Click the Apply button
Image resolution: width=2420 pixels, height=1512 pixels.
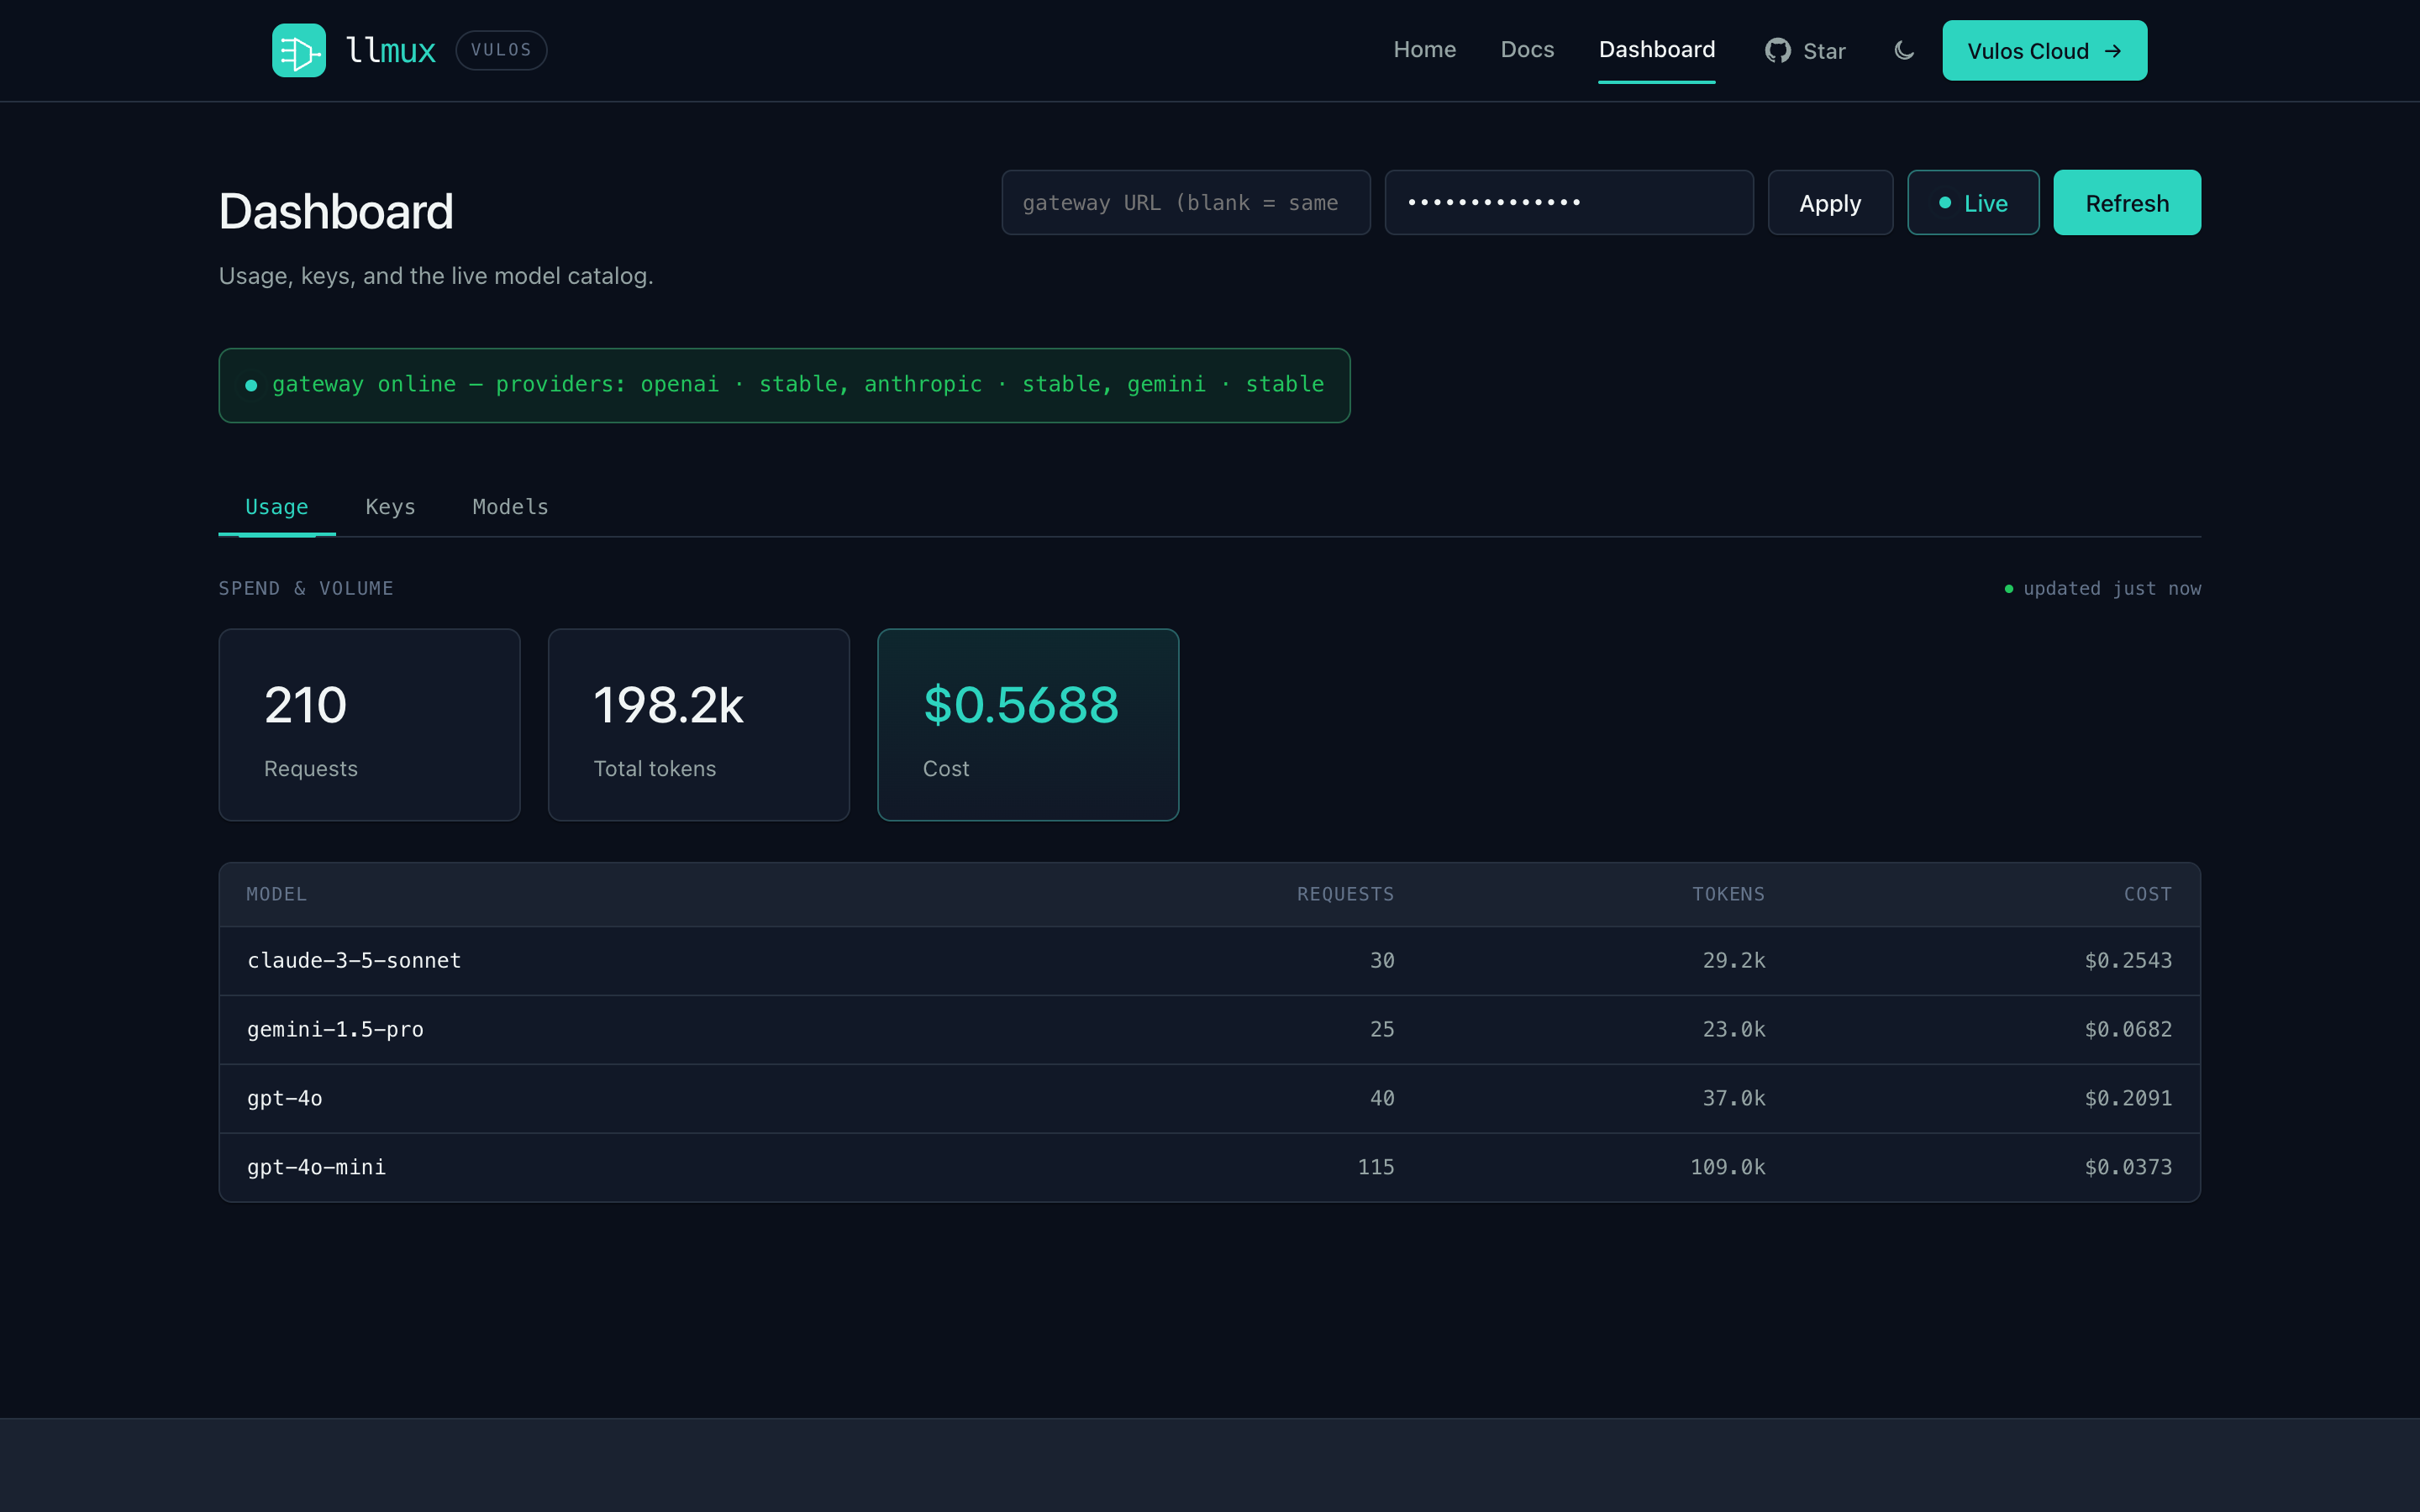pyautogui.click(x=1829, y=202)
